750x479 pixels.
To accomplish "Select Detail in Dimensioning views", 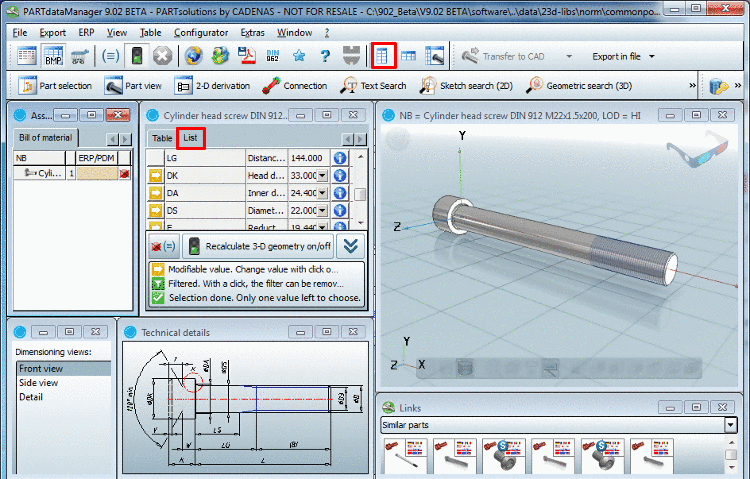I will [64, 397].
